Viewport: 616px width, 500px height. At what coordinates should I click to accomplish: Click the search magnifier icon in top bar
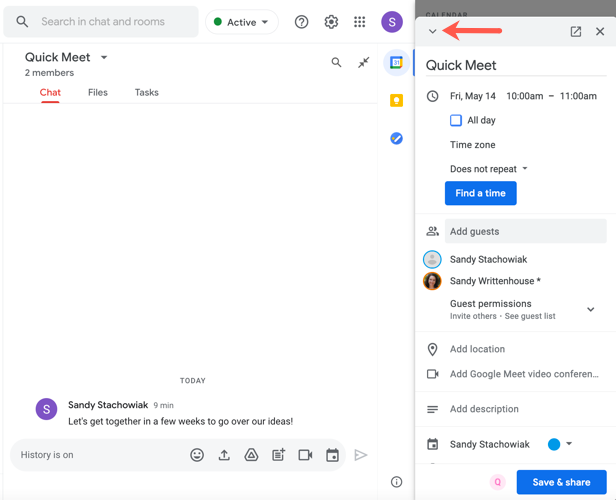coord(22,22)
